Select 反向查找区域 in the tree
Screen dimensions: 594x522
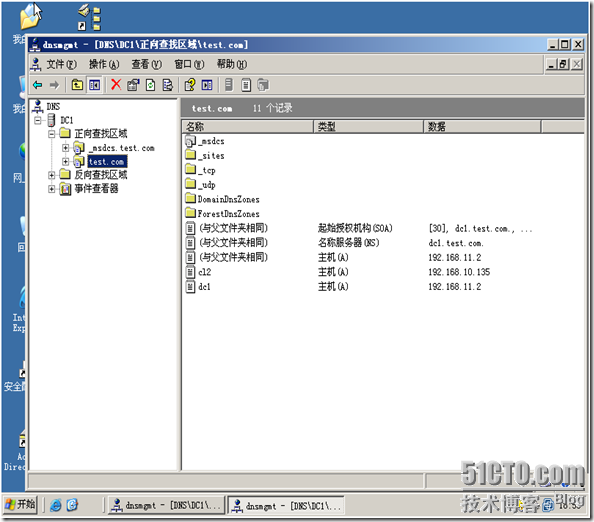pyautogui.click(x=101, y=175)
